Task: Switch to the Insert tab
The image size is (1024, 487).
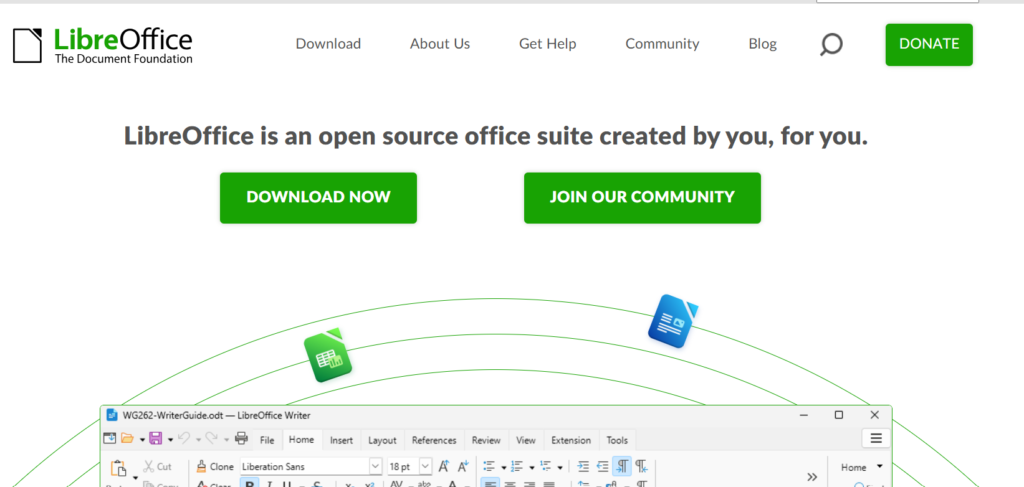Action: pos(341,440)
